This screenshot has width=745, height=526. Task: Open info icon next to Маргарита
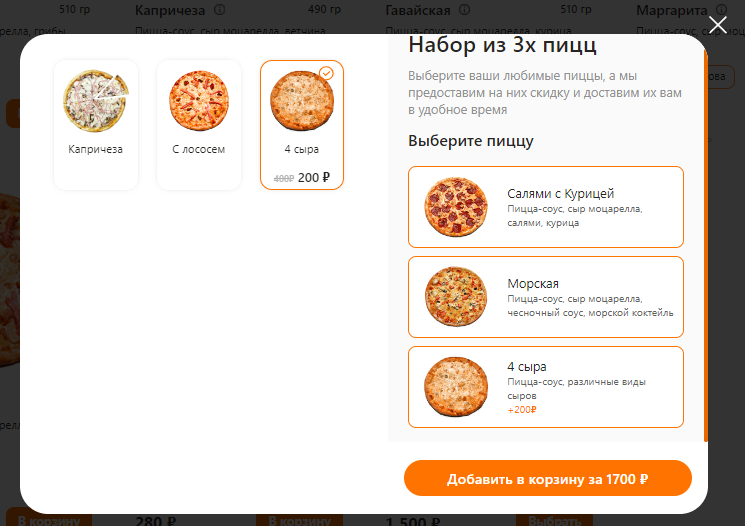(721, 10)
